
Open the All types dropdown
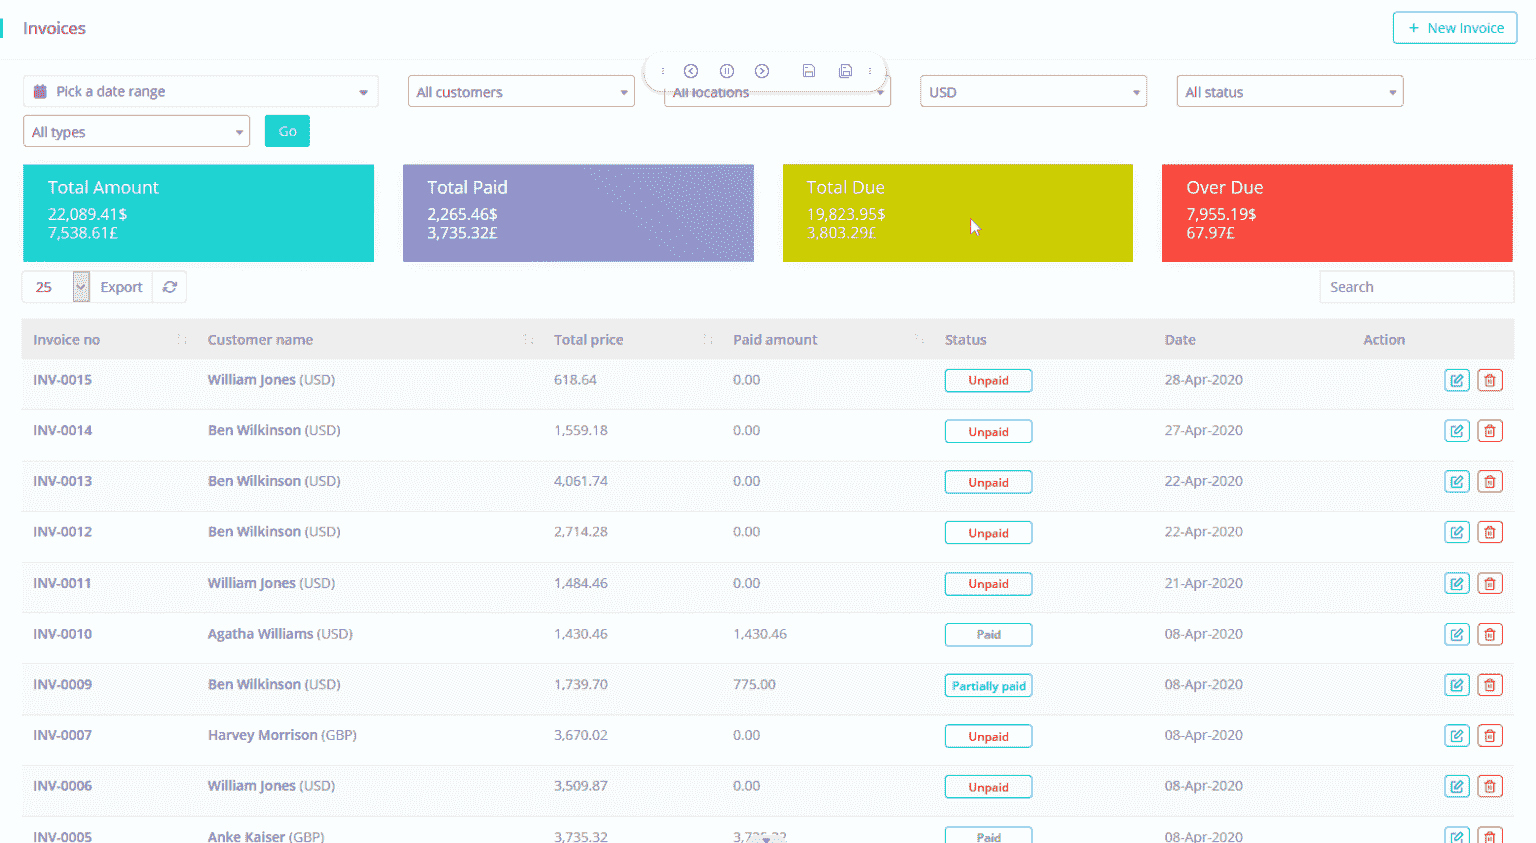[x=136, y=132]
